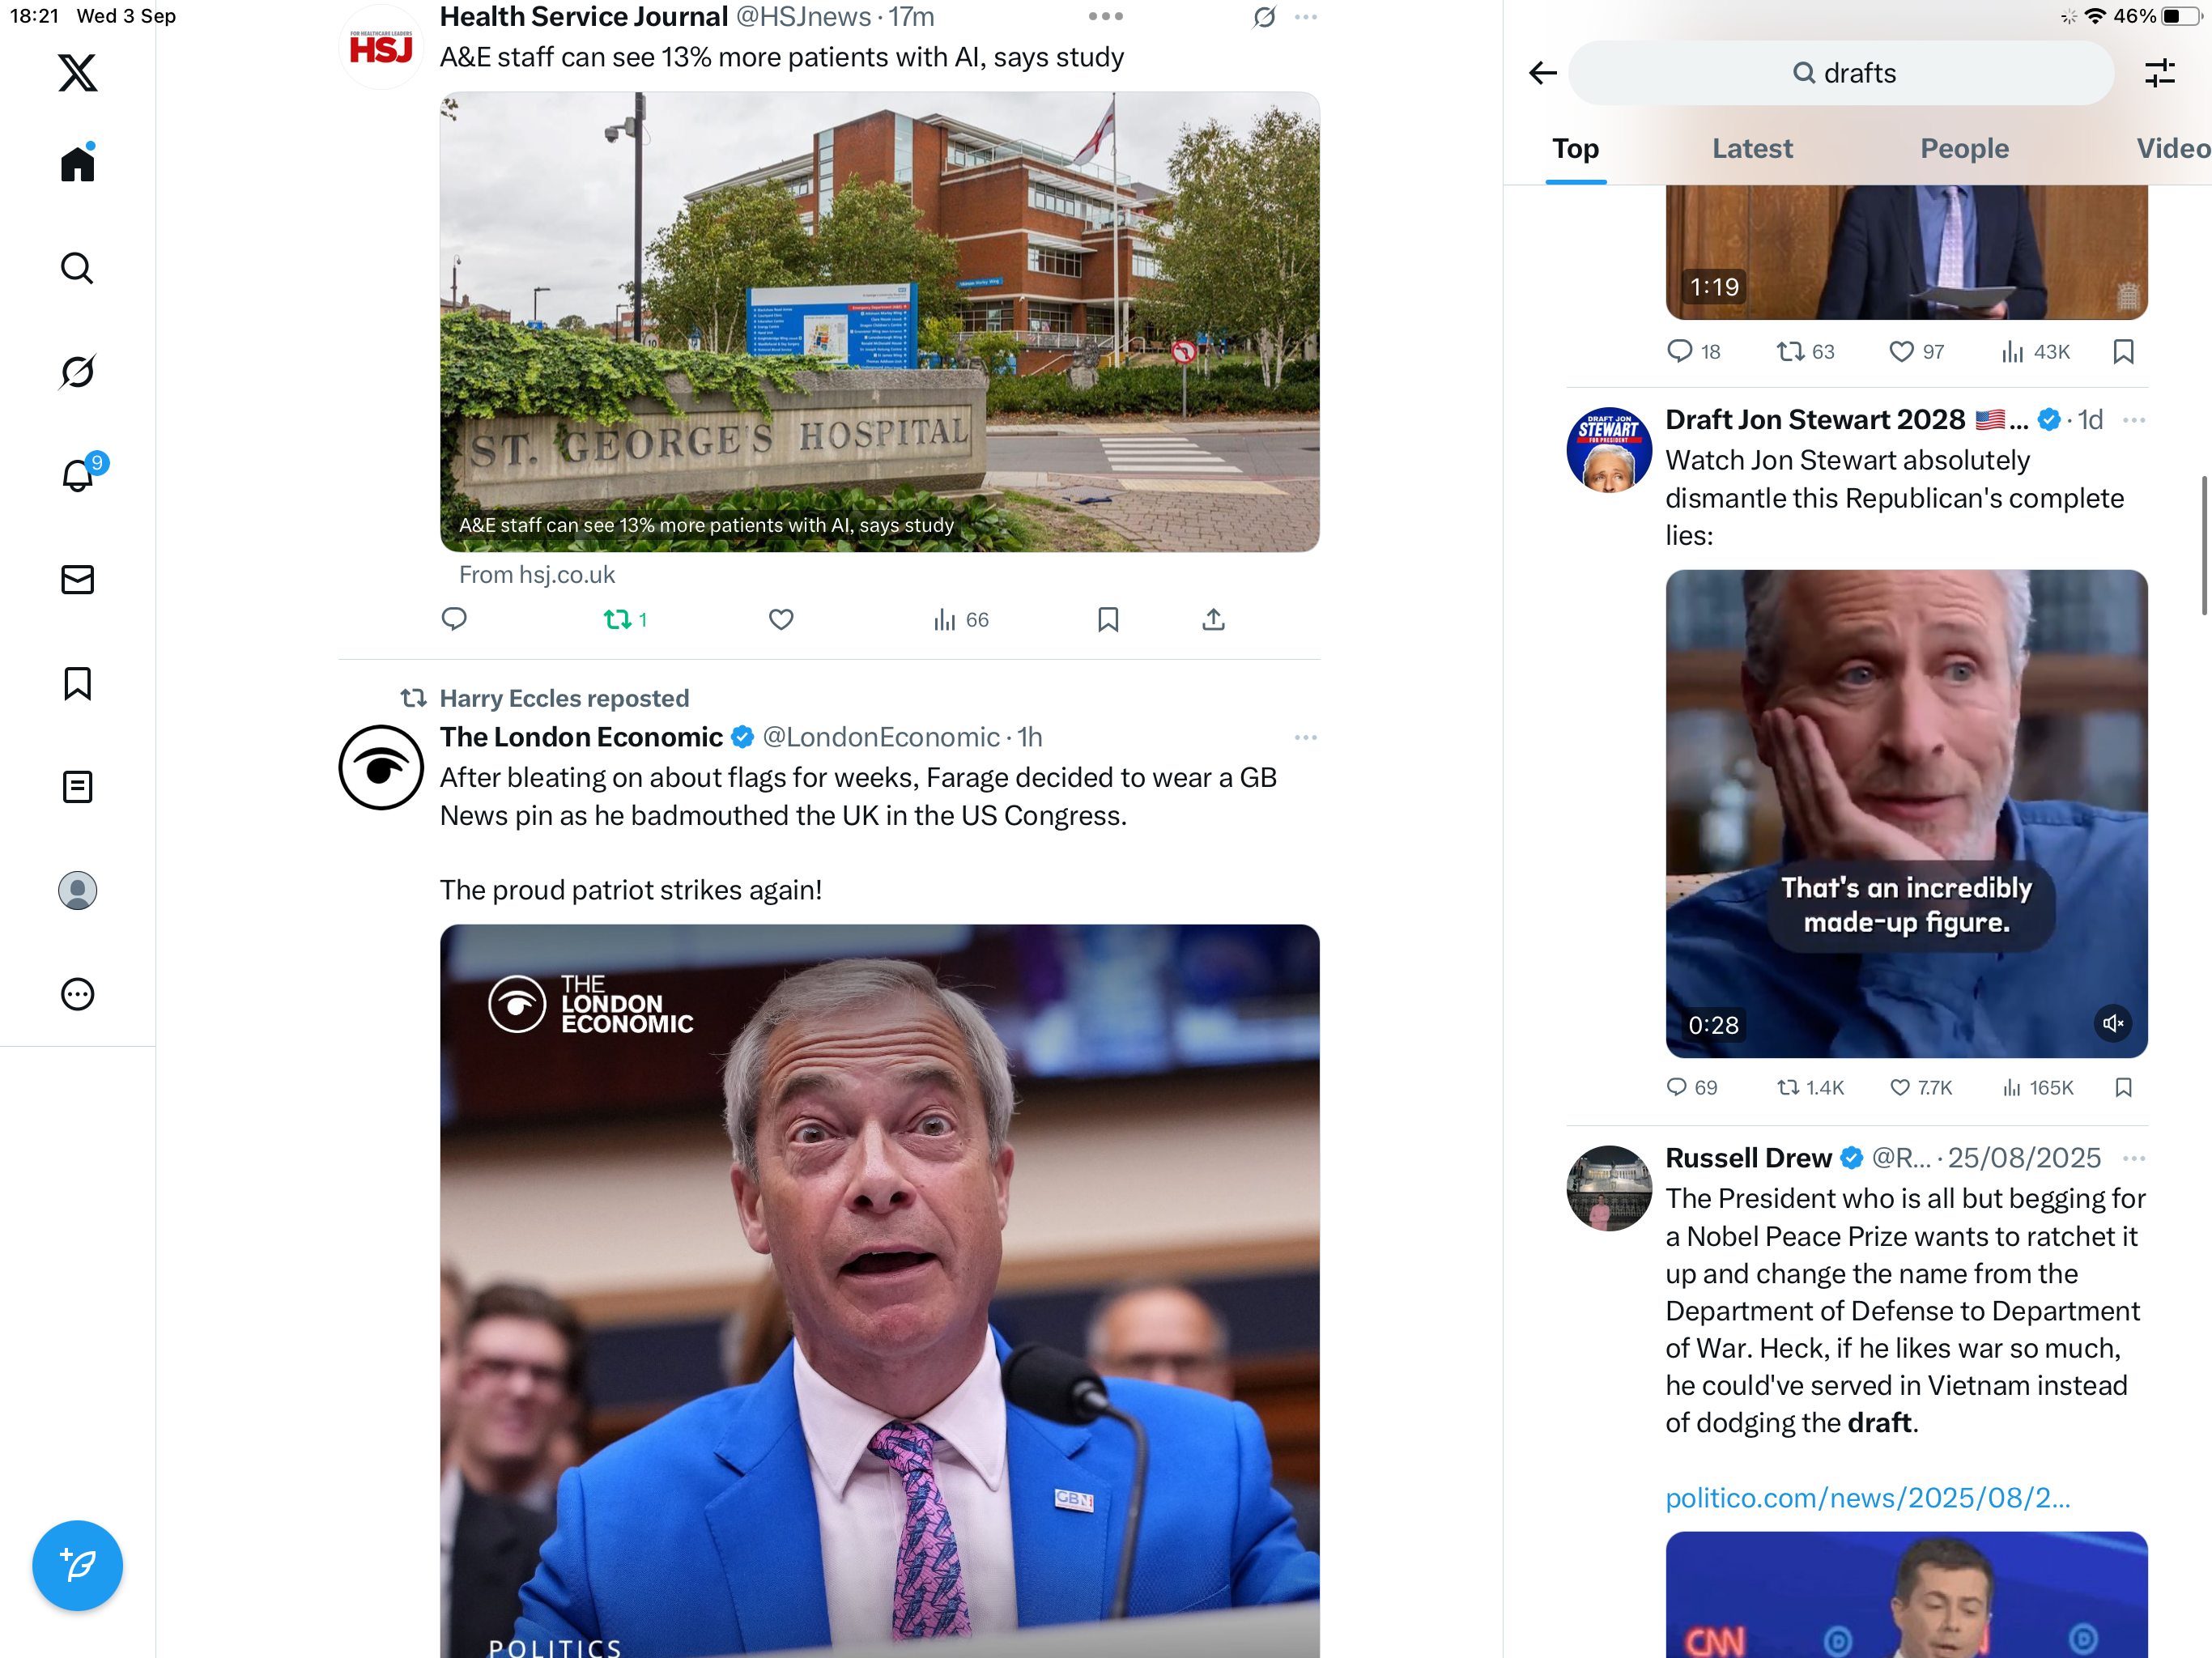The height and width of the screenshot is (1658, 2212).
Task: Open Messages envelope icon
Action: pos(77,580)
